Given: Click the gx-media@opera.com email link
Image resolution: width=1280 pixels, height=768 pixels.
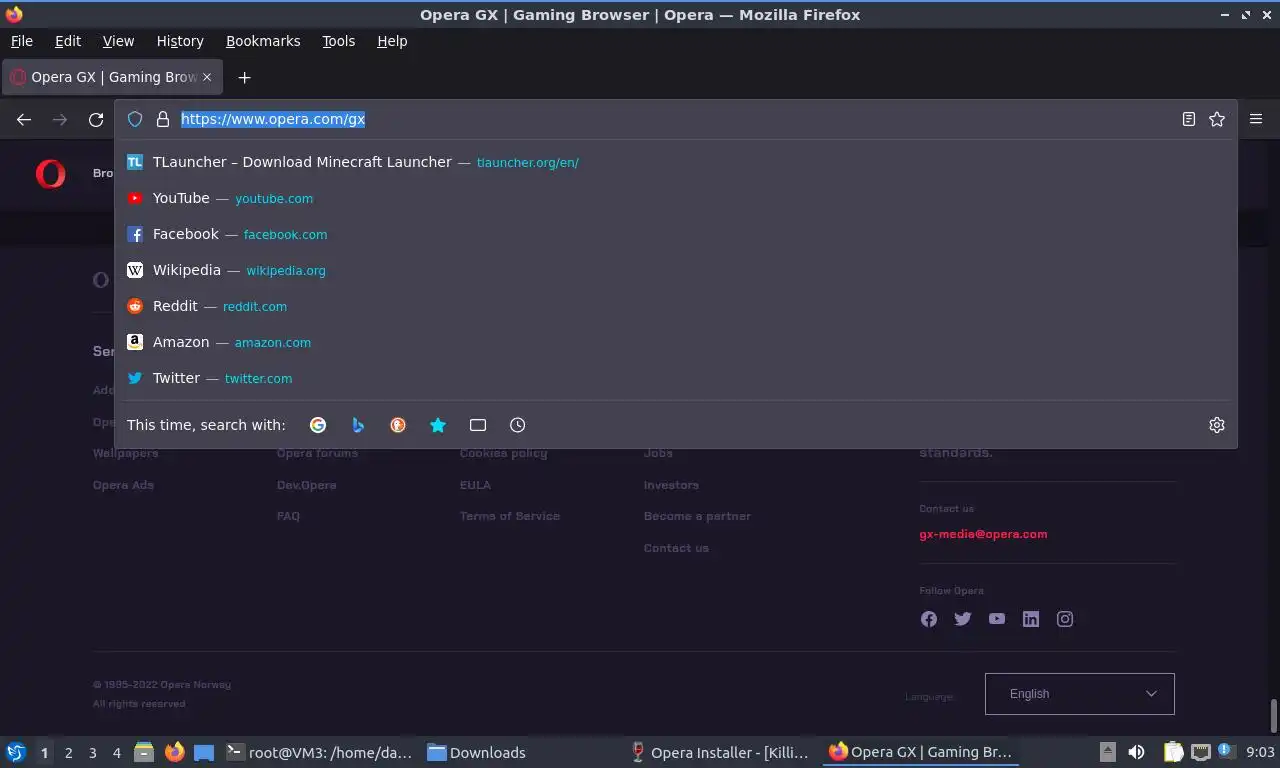Looking at the screenshot, I should [983, 534].
